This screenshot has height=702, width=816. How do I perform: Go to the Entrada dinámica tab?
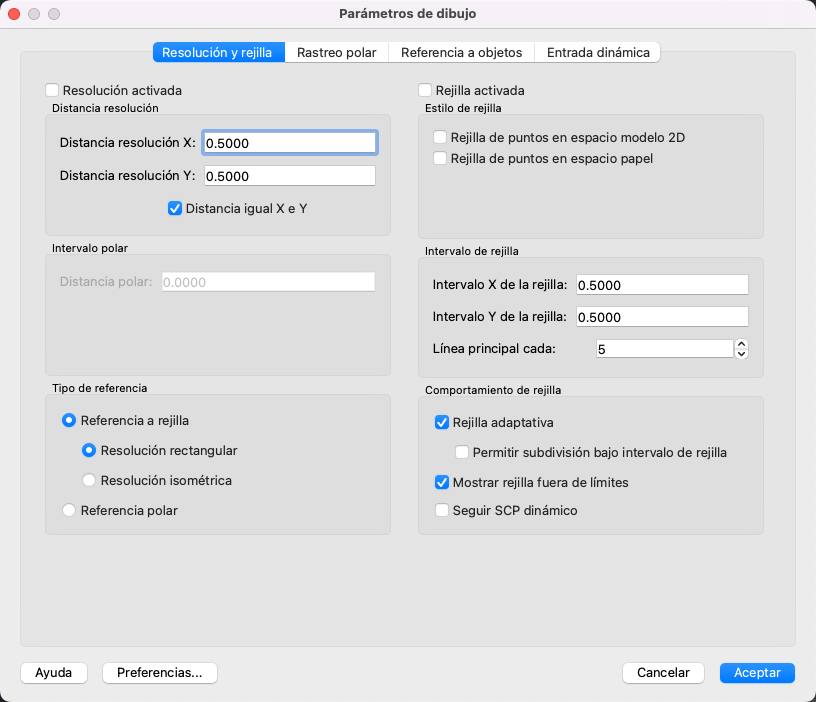pos(598,52)
